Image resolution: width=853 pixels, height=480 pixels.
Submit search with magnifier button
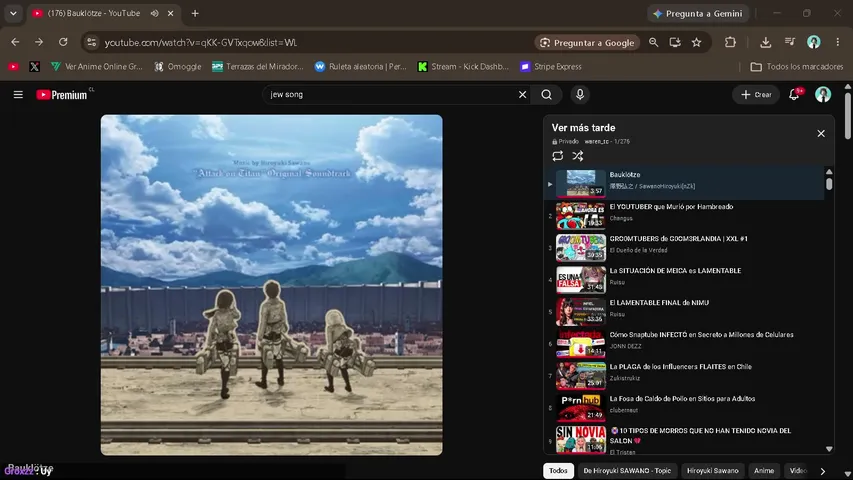tap(547, 95)
